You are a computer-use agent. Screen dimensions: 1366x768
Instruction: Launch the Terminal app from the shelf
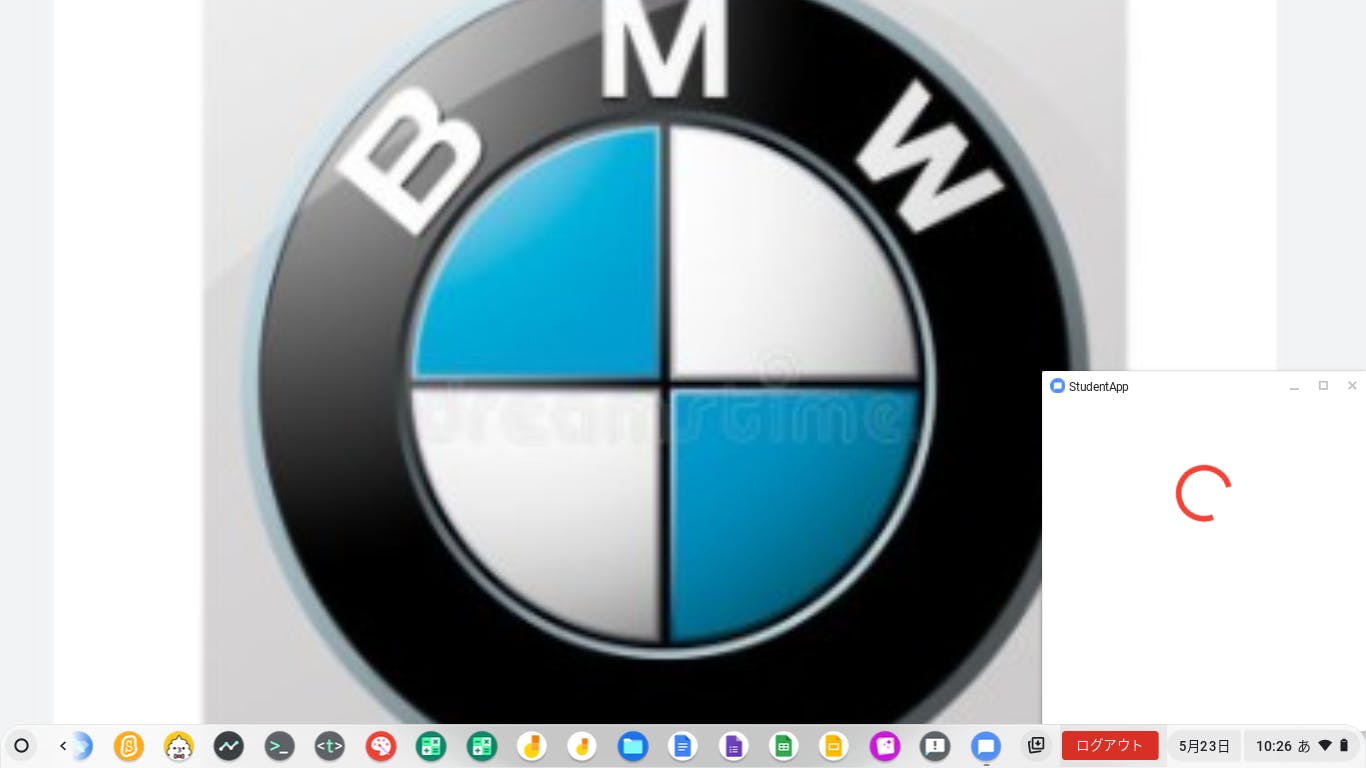[x=279, y=746]
